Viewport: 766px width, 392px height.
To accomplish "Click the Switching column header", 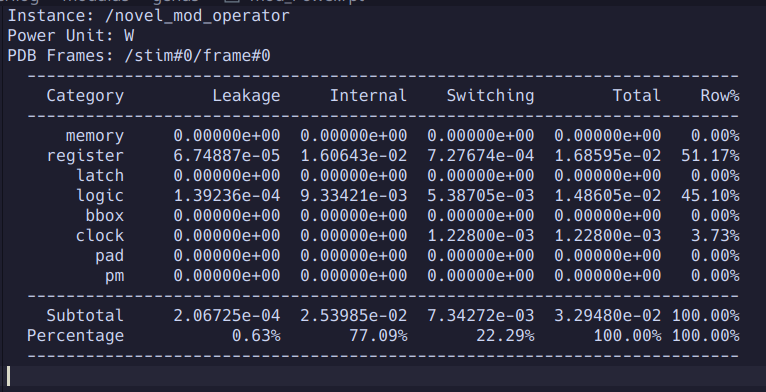I will pyautogui.click(x=490, y=96).
